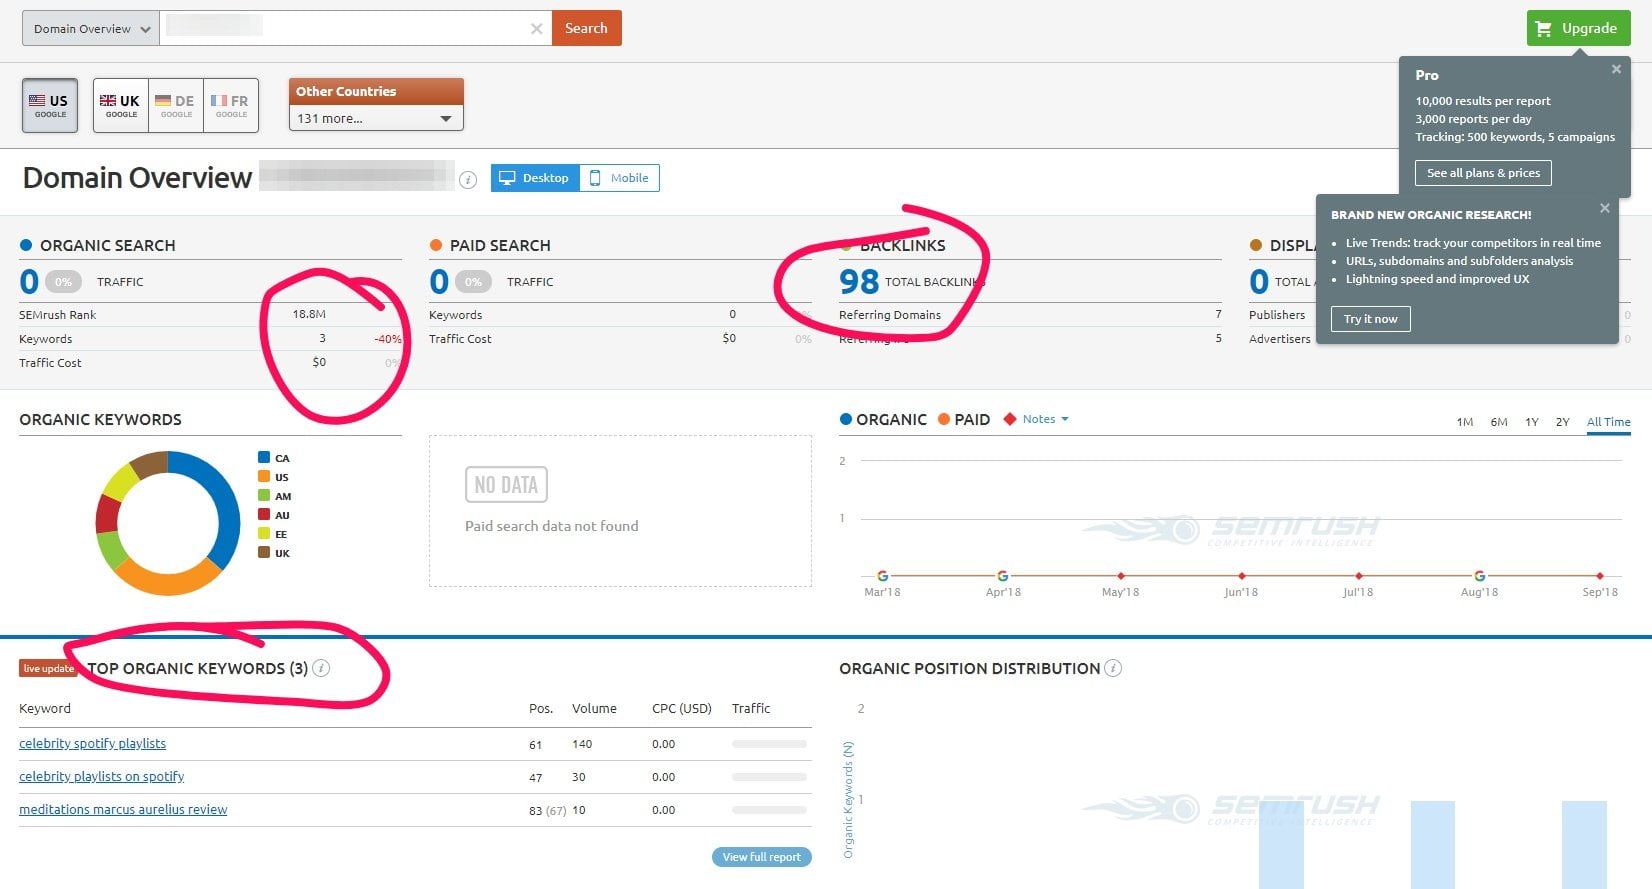Click the red note marker at Sep'18

tap(1600, 576)
